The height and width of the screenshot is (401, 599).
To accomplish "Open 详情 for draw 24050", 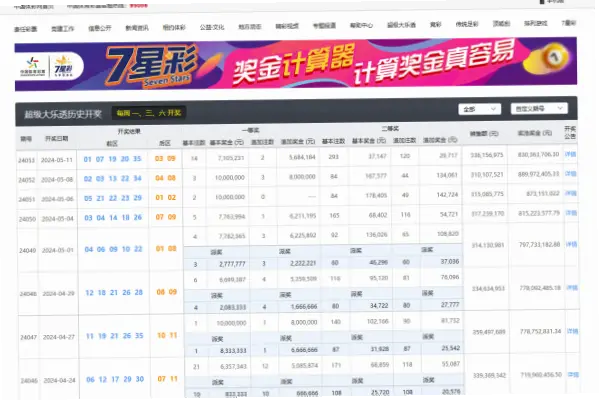I will (x=571, y=213).
